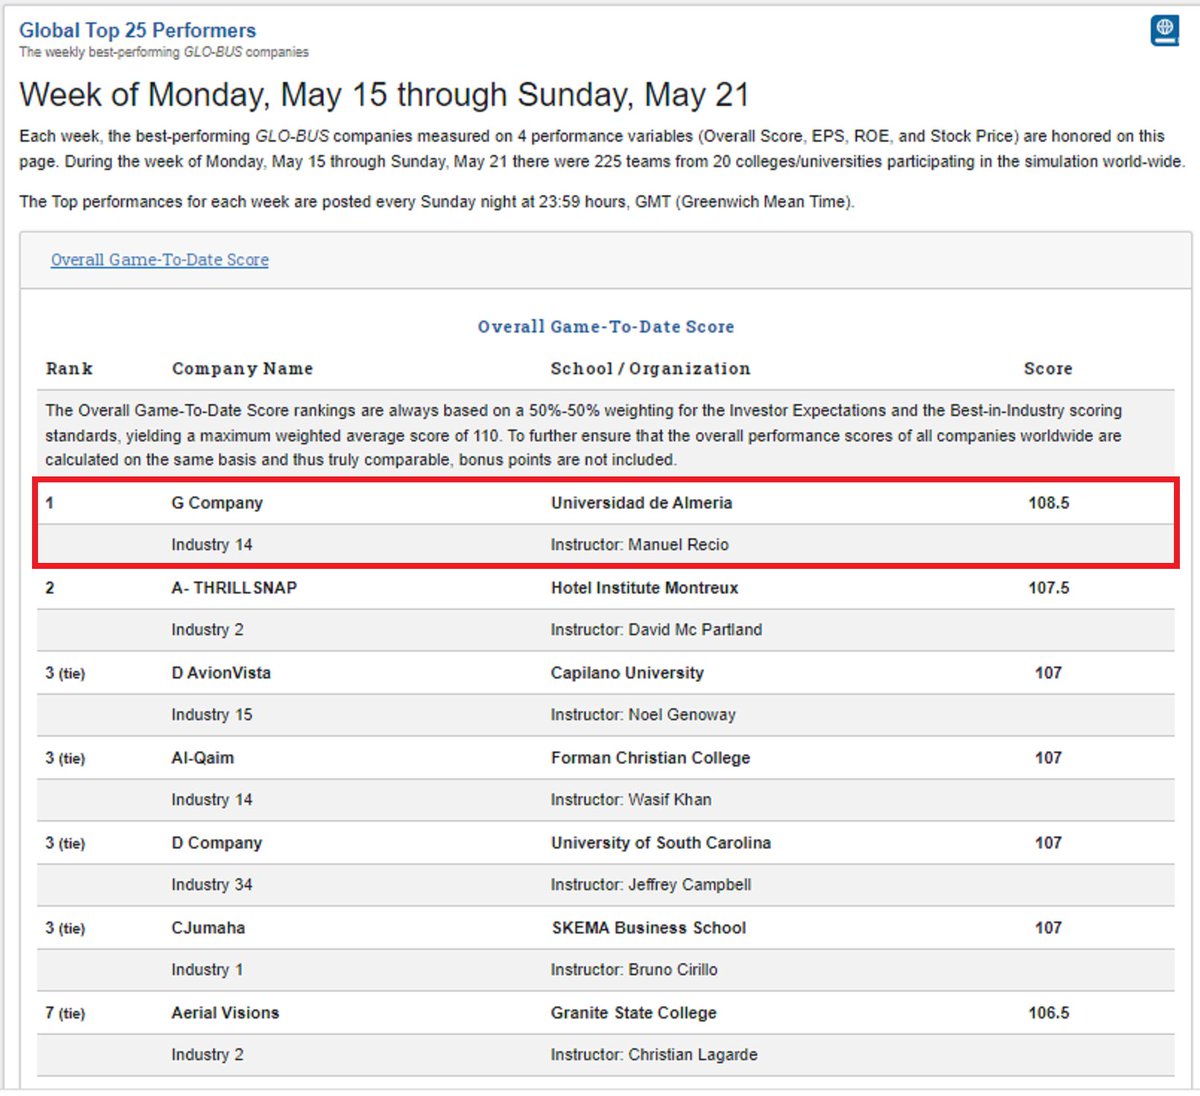Viewport: 1200px width, 1096px height.
Task: Open the Overall Game-To-Date Score link
Action: [x=160, y=260]
